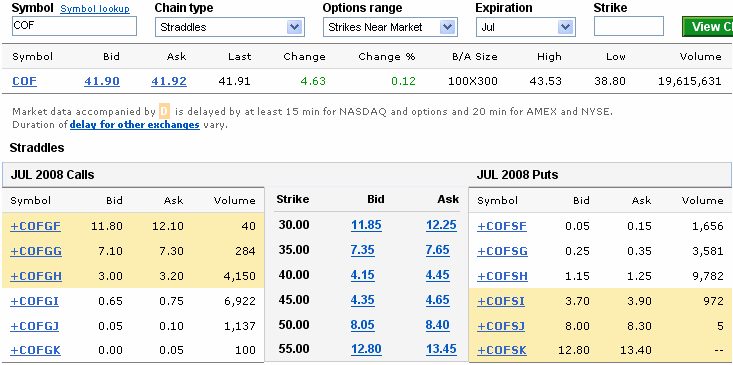Image resolution: width=733 pixels, height=365 pixels.
Task: Select the strike price 40.00 cell
Action: pyautogui.click(x=294, y=275)
